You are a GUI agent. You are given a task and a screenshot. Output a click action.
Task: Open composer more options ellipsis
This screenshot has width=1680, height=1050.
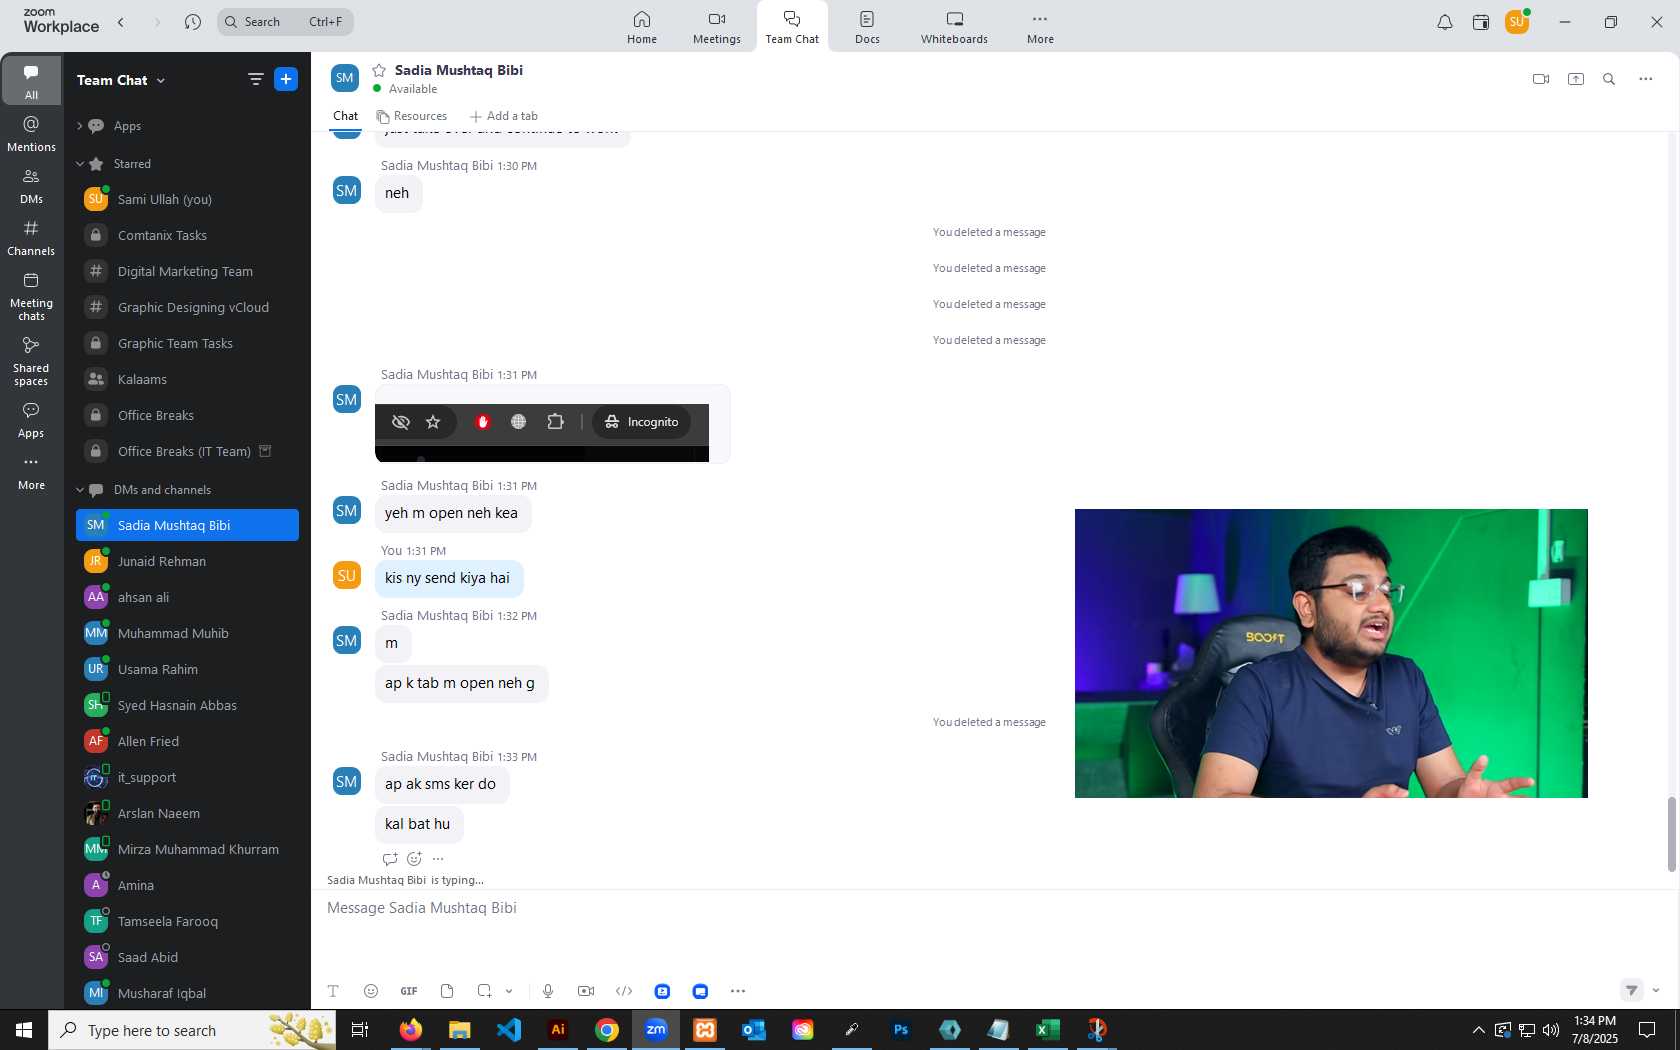738,991
